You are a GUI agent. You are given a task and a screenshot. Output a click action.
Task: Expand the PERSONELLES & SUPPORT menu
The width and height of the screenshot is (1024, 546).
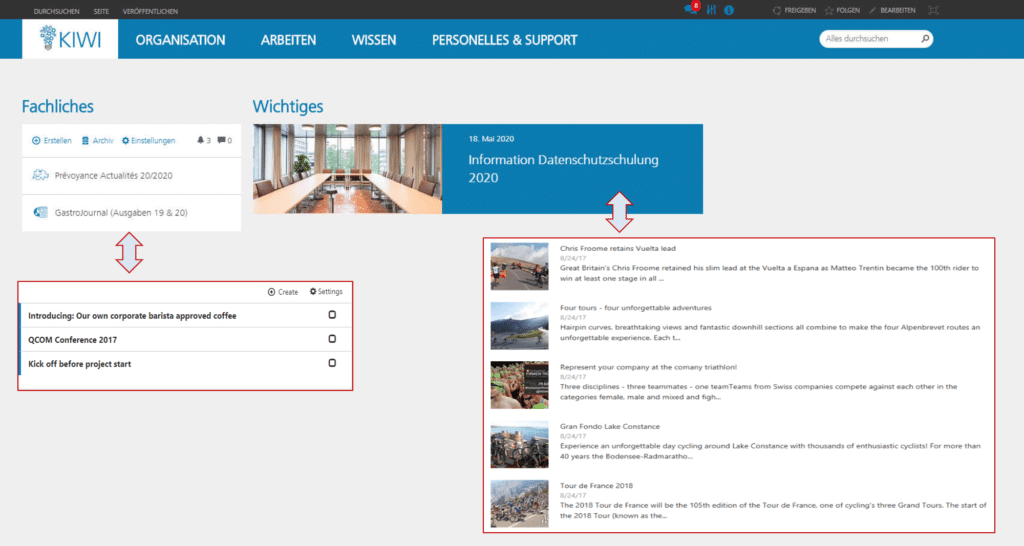click(x=504, y=40)
